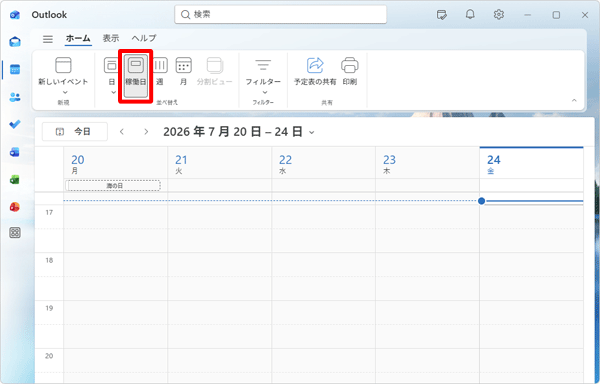Screen dimensions: 600x384
Task: Collapse the ribbon with the chevron
Action: coord(574,100)
